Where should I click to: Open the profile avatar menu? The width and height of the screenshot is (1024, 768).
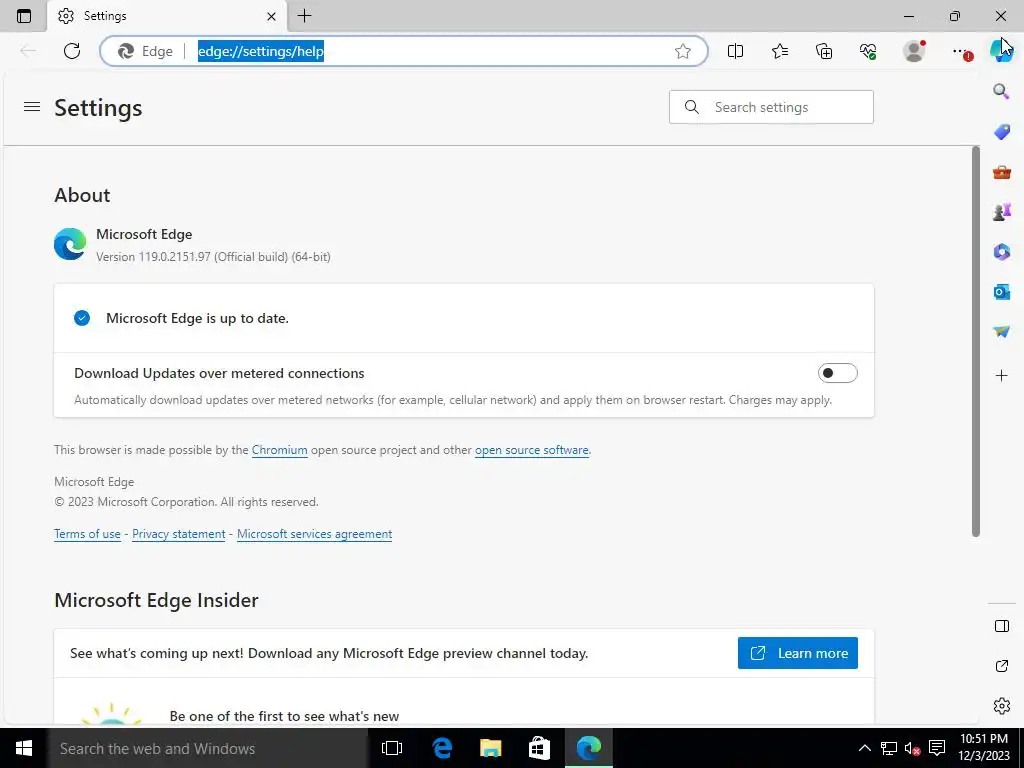(x=914, y=51)
